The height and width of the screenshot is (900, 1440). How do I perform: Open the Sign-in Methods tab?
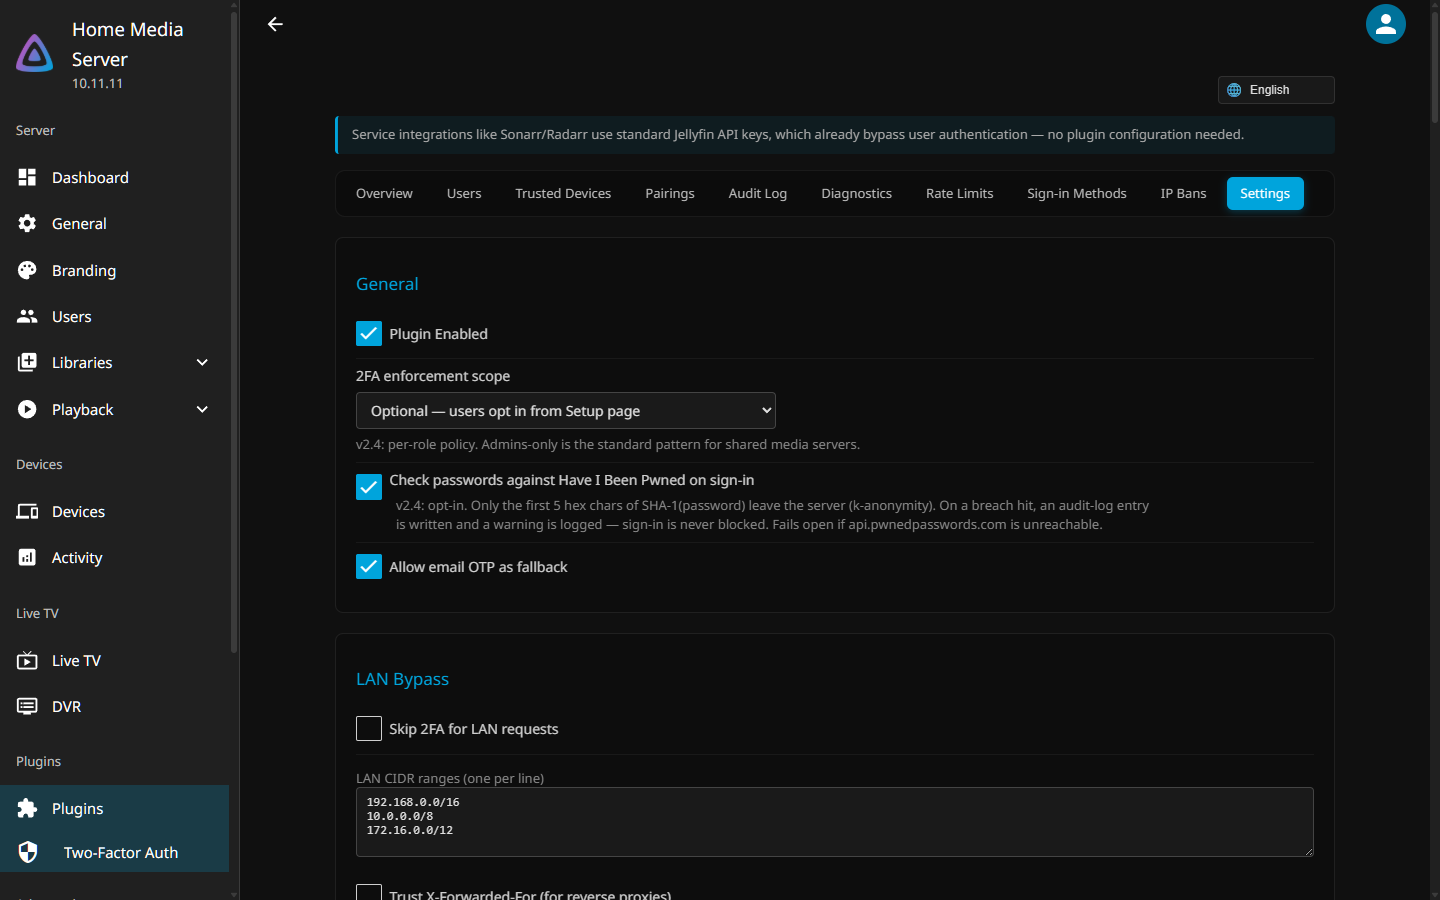1077,193
